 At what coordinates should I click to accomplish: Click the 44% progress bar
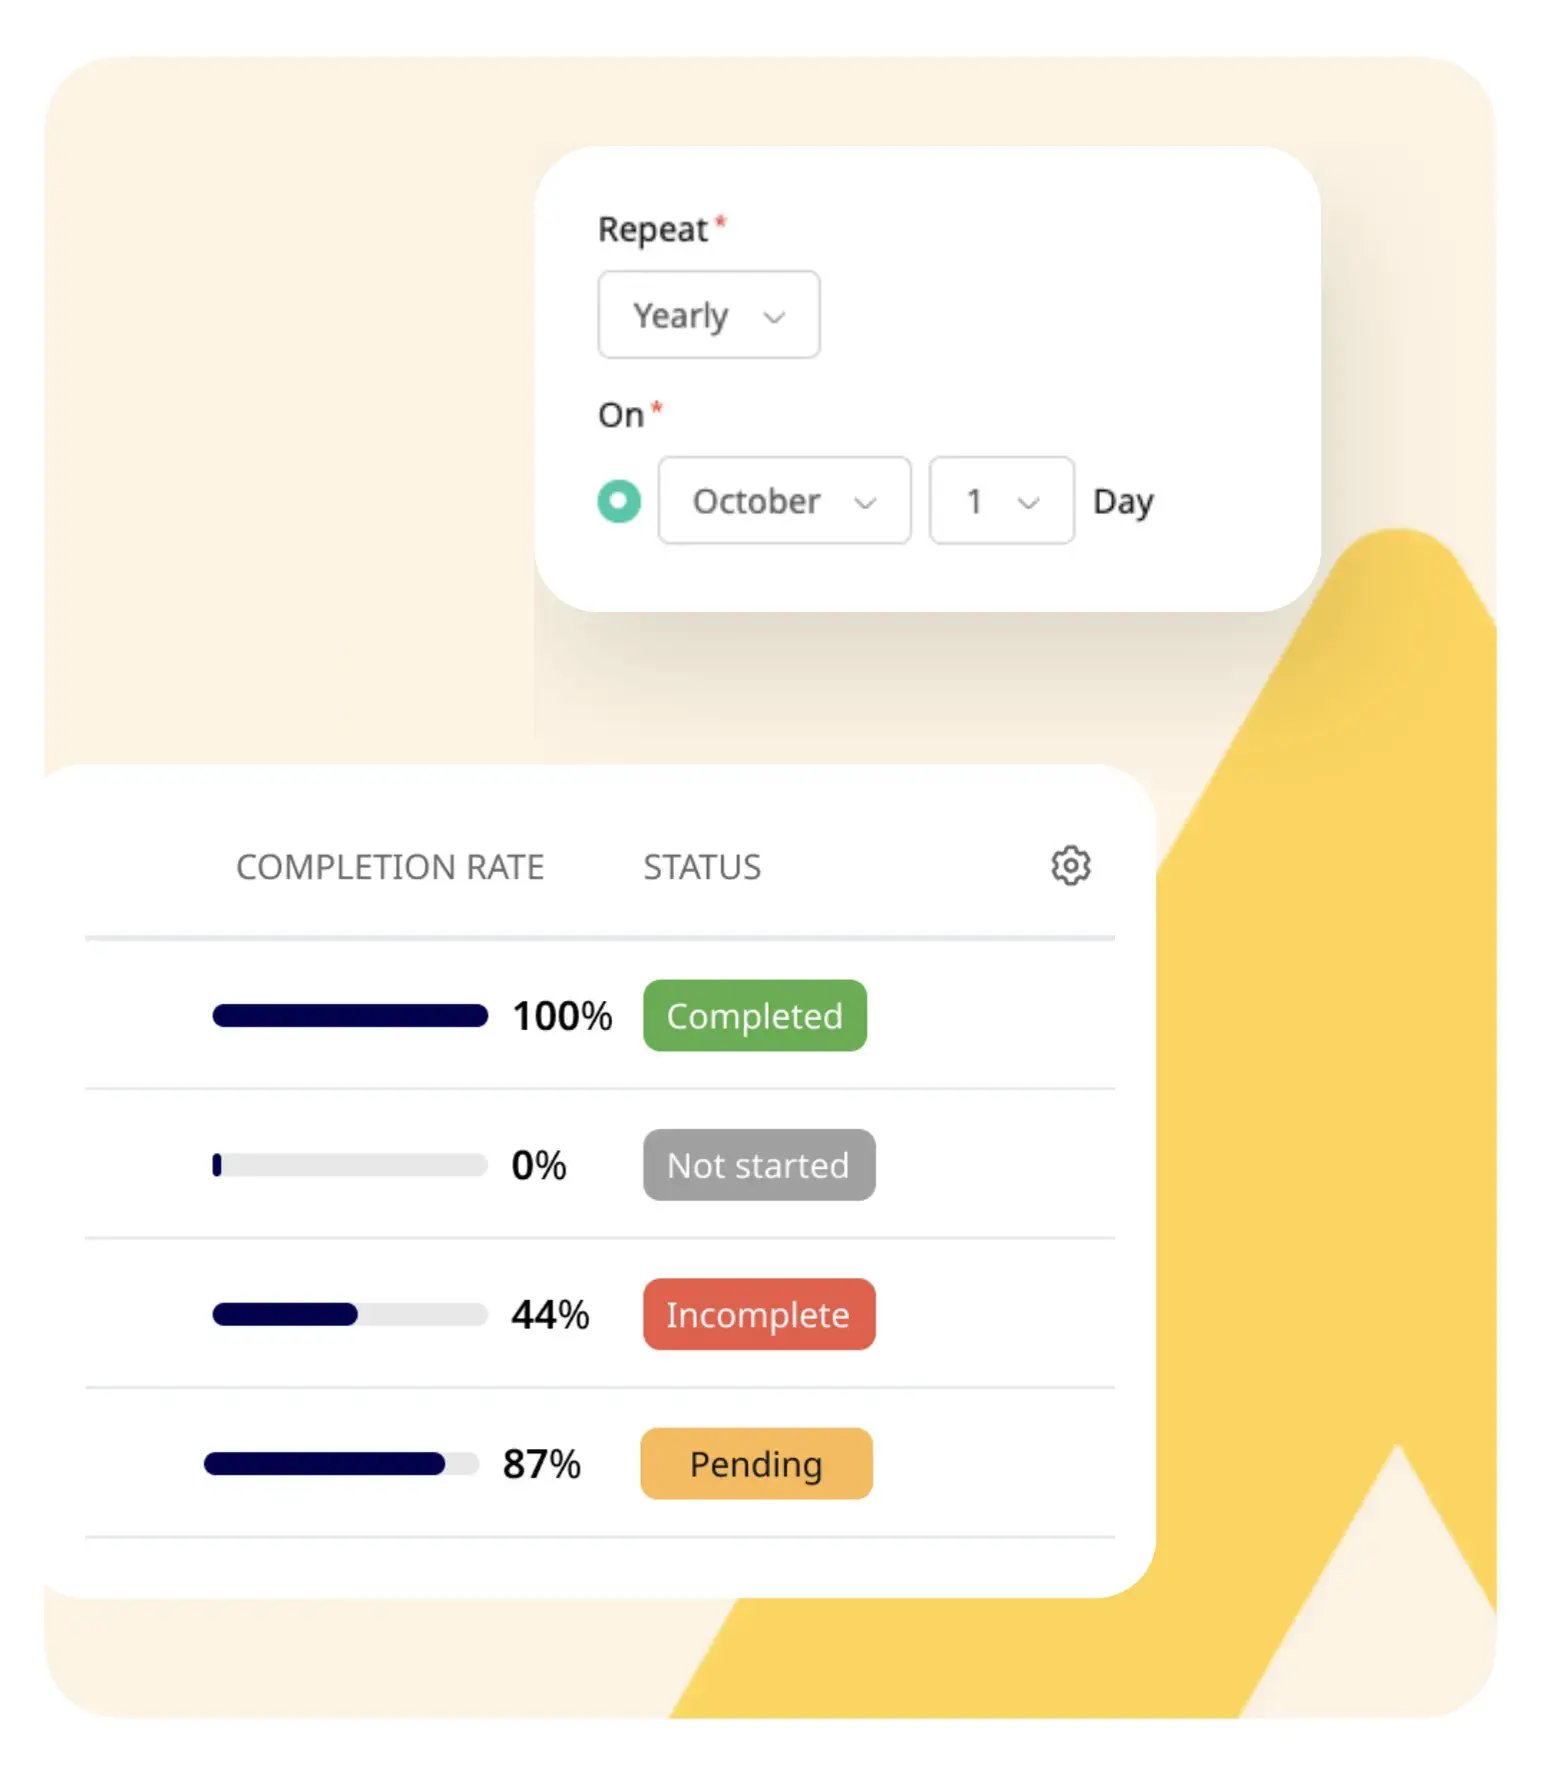coord(350,1314)
